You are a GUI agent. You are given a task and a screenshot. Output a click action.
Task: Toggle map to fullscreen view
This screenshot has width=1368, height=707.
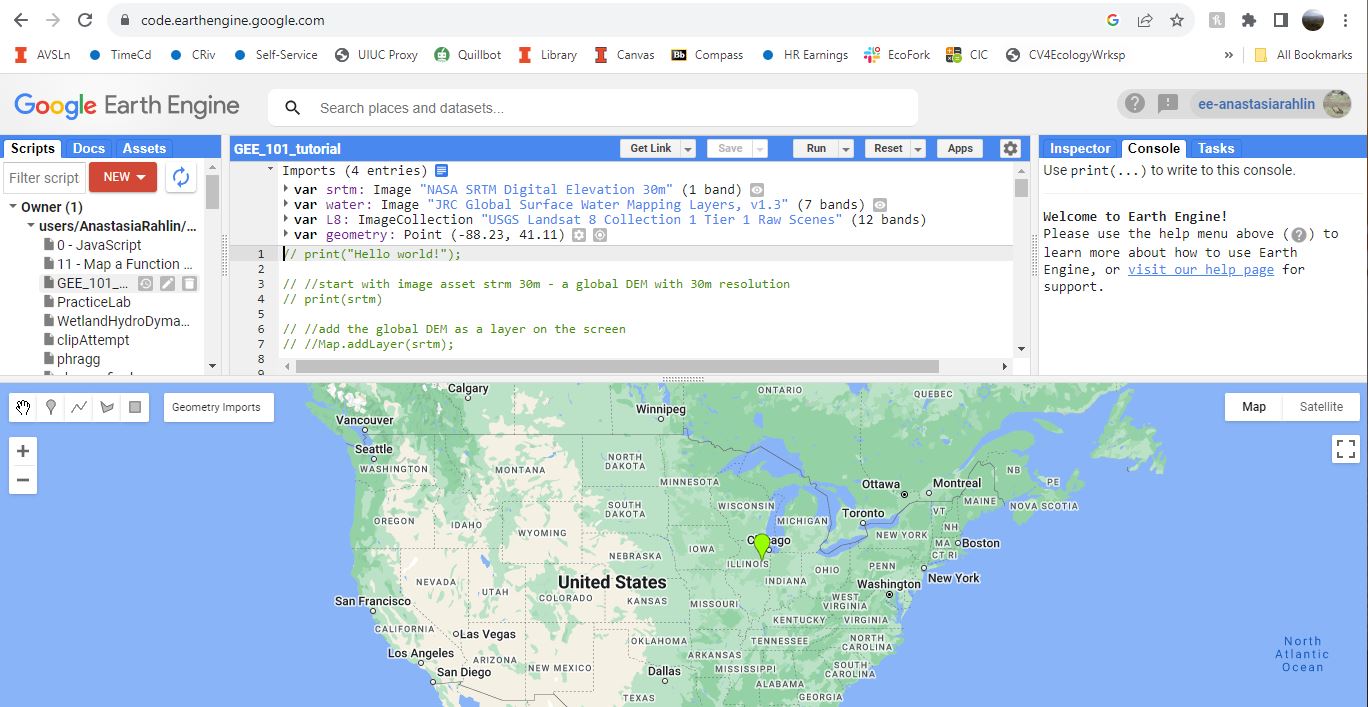(1345, 449)
